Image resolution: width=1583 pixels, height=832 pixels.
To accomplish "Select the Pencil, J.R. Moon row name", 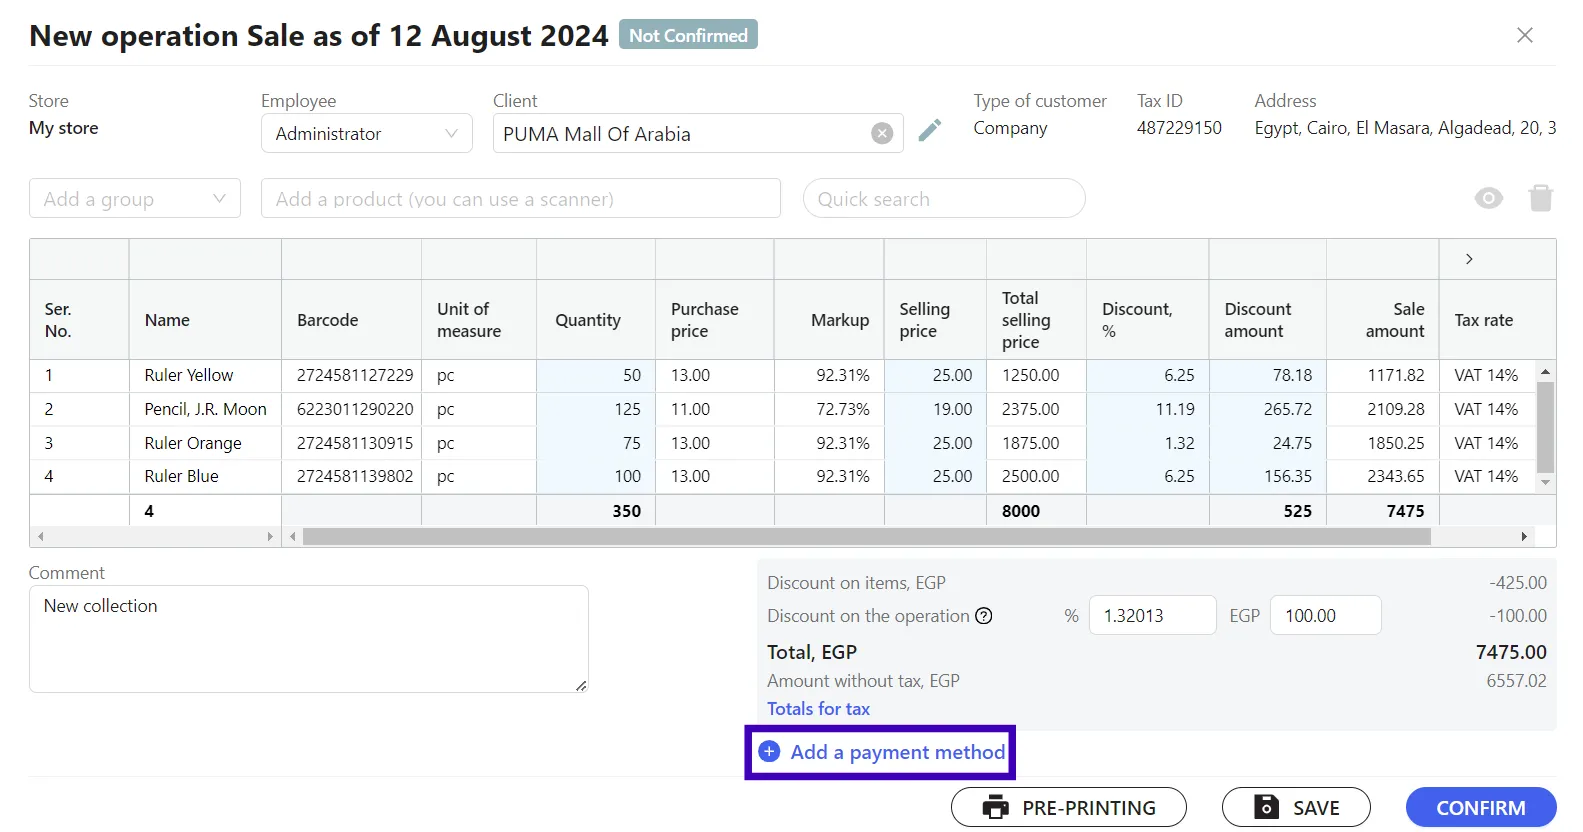I will 206,409.
